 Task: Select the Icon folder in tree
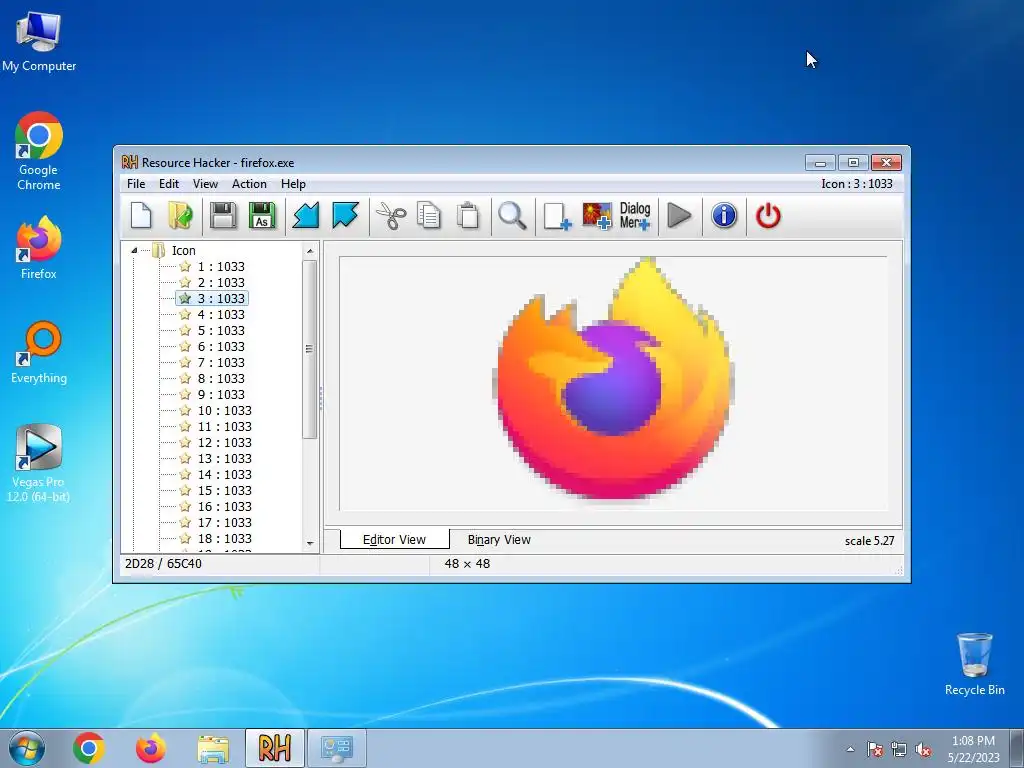point(184,251)
